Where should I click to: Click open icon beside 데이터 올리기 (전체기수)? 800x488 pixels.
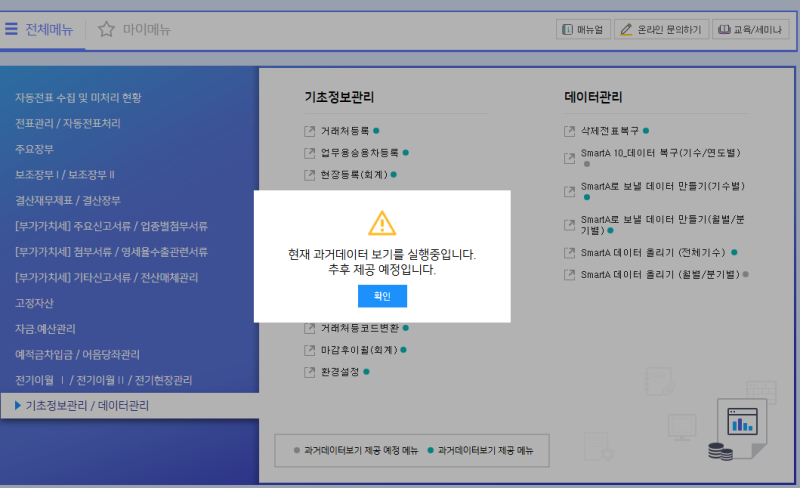click(569, 253)
